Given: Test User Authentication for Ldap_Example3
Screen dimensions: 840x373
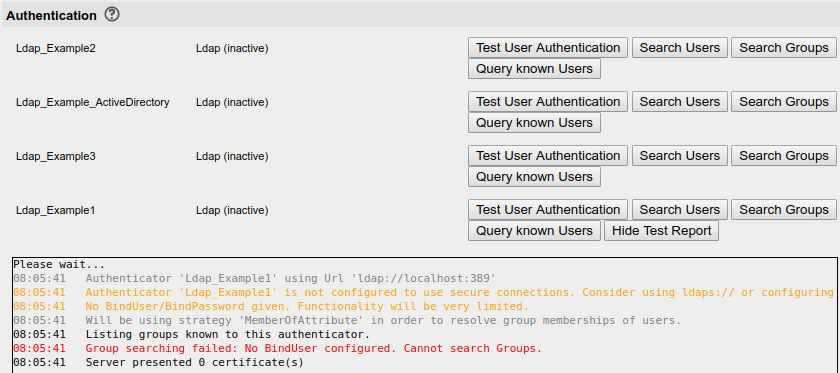Looking at the screenshot, I should click(548, 156).
